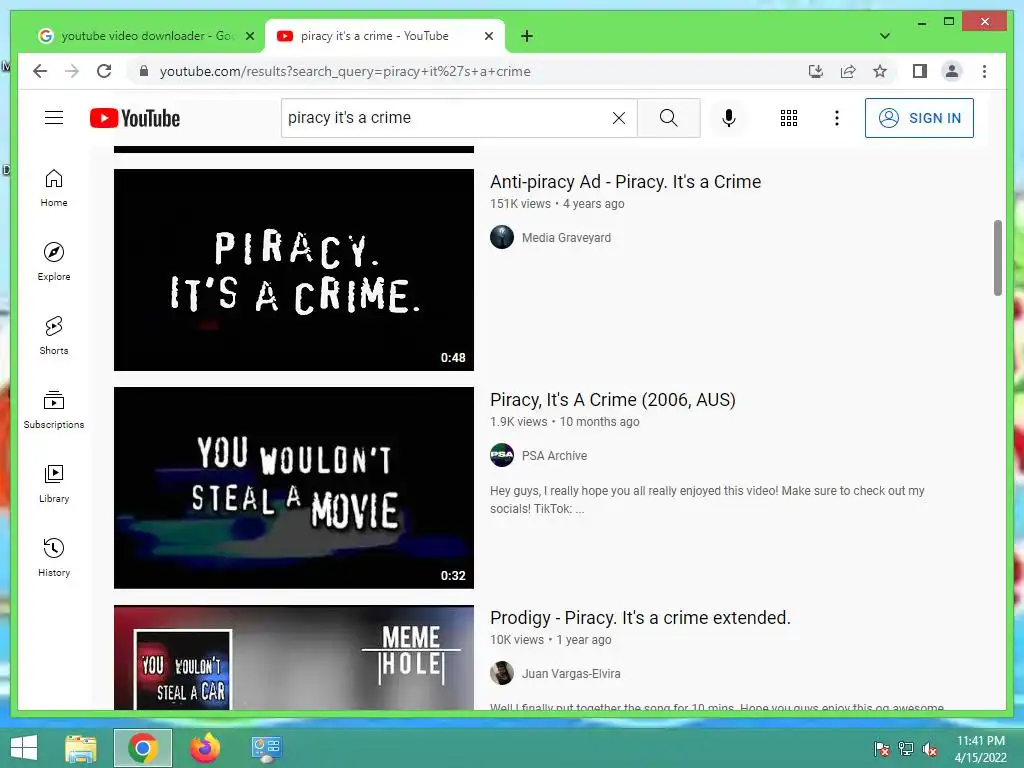Click the install app icon in address bar
Screen dimensions: 1024x768
(816, 71)
